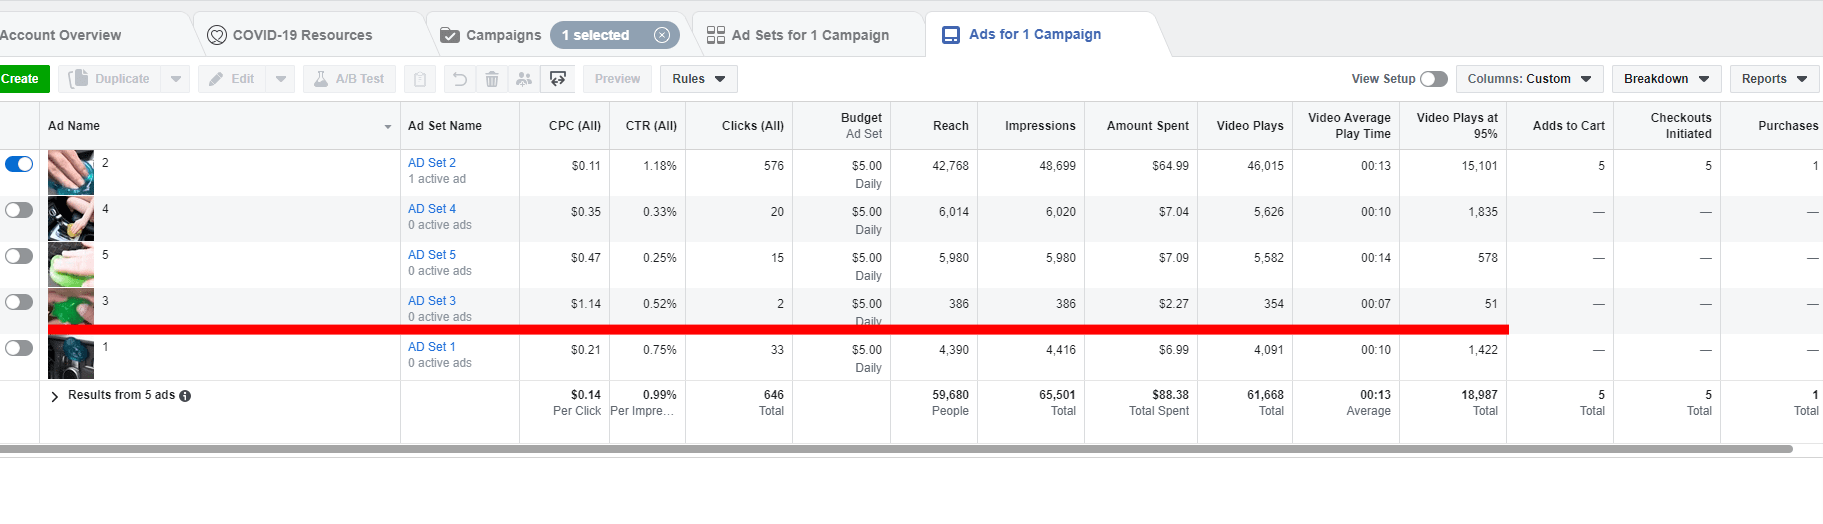This screenshot has height=524, width=1823.
Task: Click the thumbnail image of ad 5
Action: pyautogui.click(x=71, y=264)
